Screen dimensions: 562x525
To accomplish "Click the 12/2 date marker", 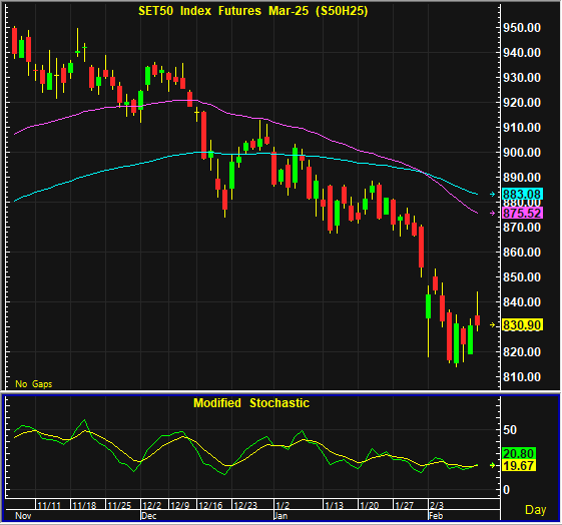I will [x=152, y=505].
